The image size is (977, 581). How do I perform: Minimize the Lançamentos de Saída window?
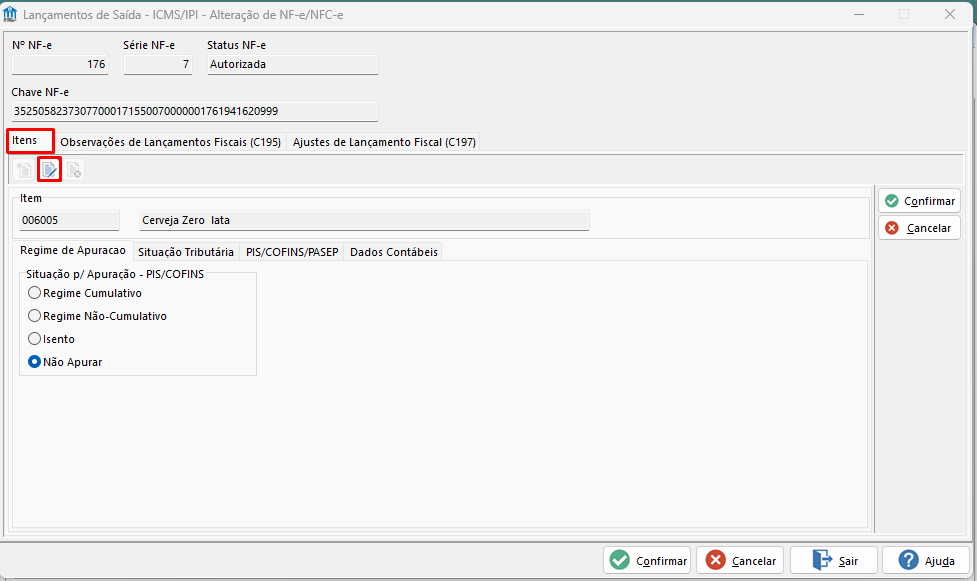pos(859,14)
